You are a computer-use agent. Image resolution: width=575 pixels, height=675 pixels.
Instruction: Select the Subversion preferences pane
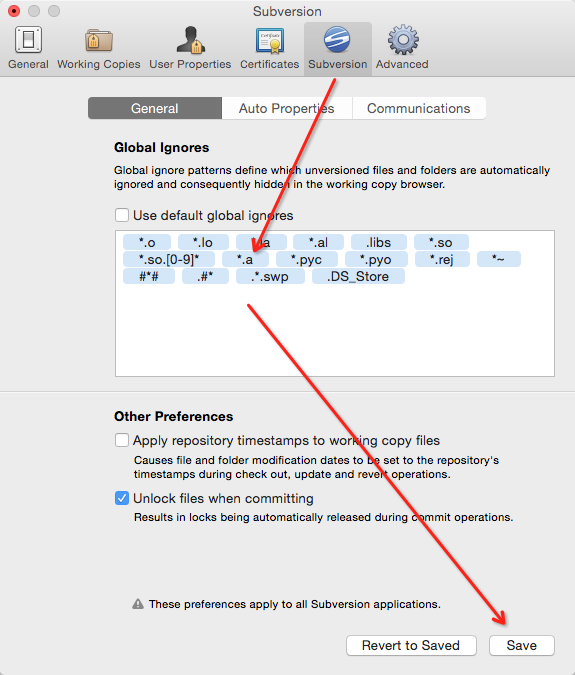pos(337,49)
